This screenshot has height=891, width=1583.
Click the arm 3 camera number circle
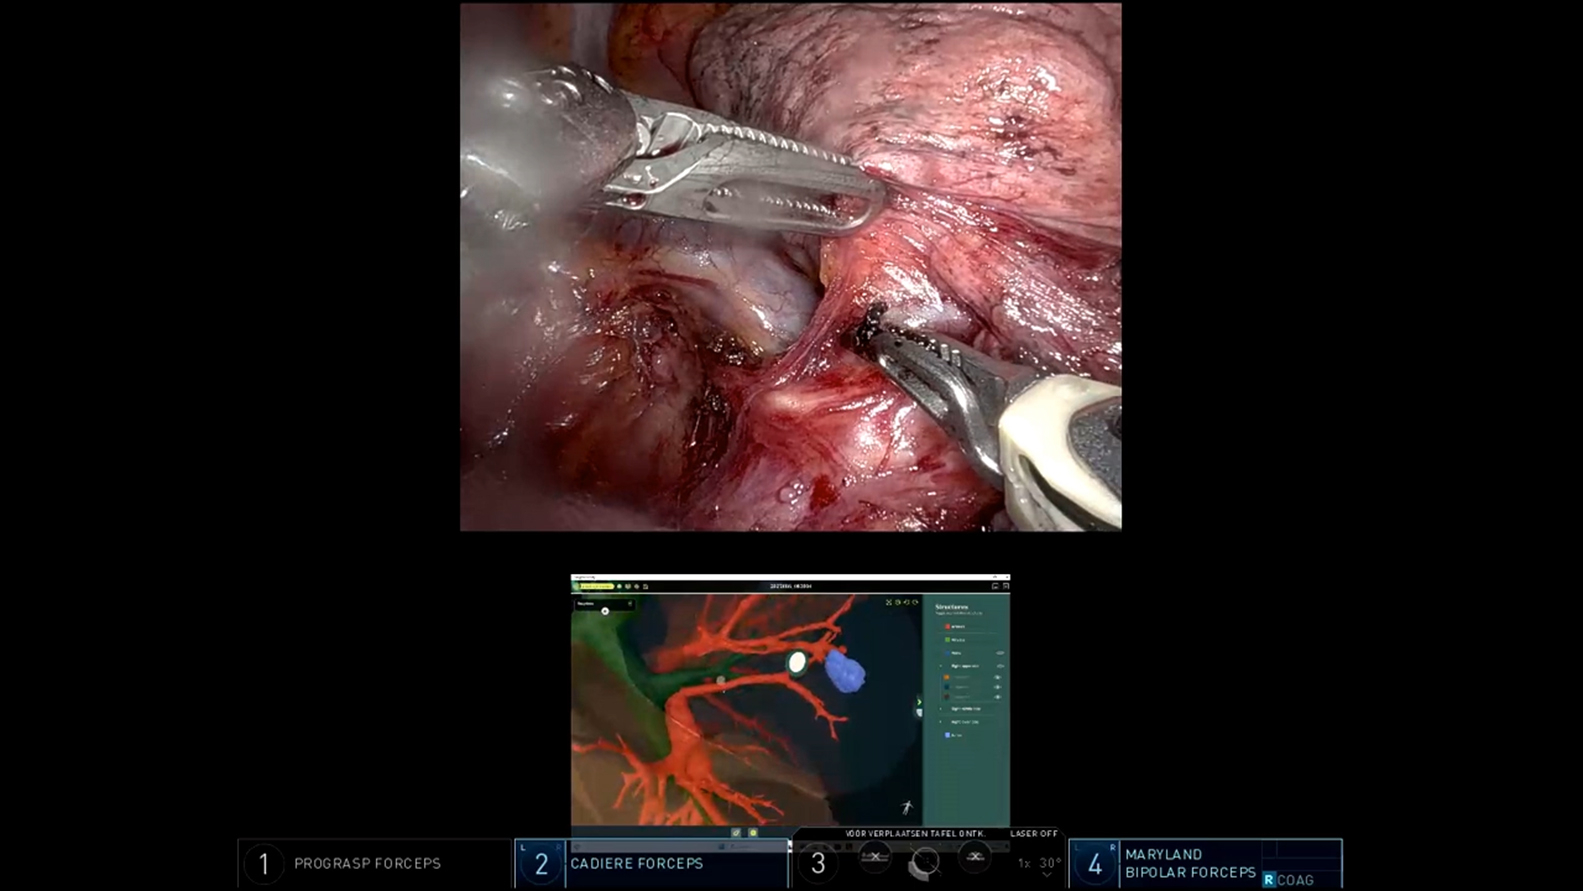[818, 863]
